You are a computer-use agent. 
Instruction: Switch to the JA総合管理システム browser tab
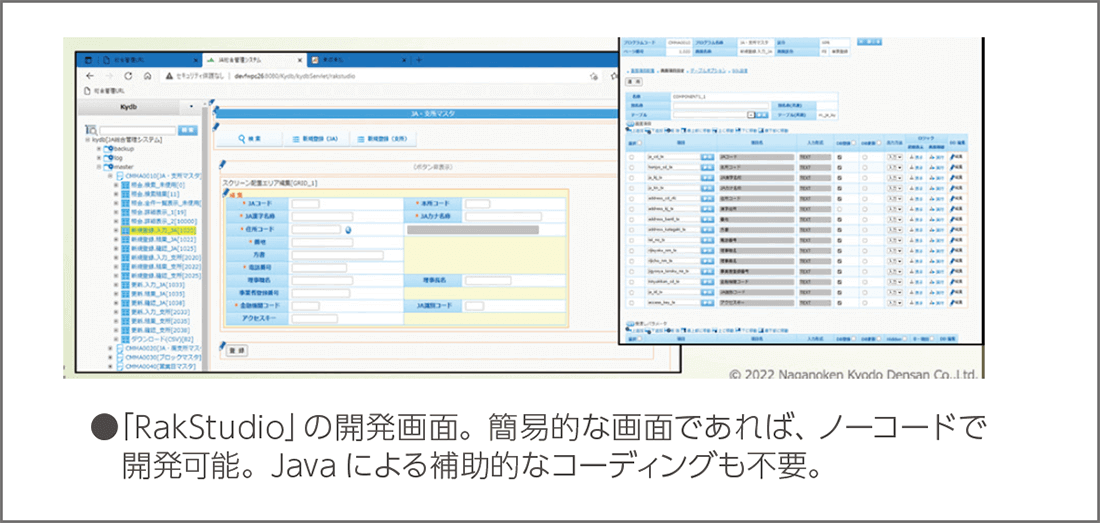coord(252,60)
